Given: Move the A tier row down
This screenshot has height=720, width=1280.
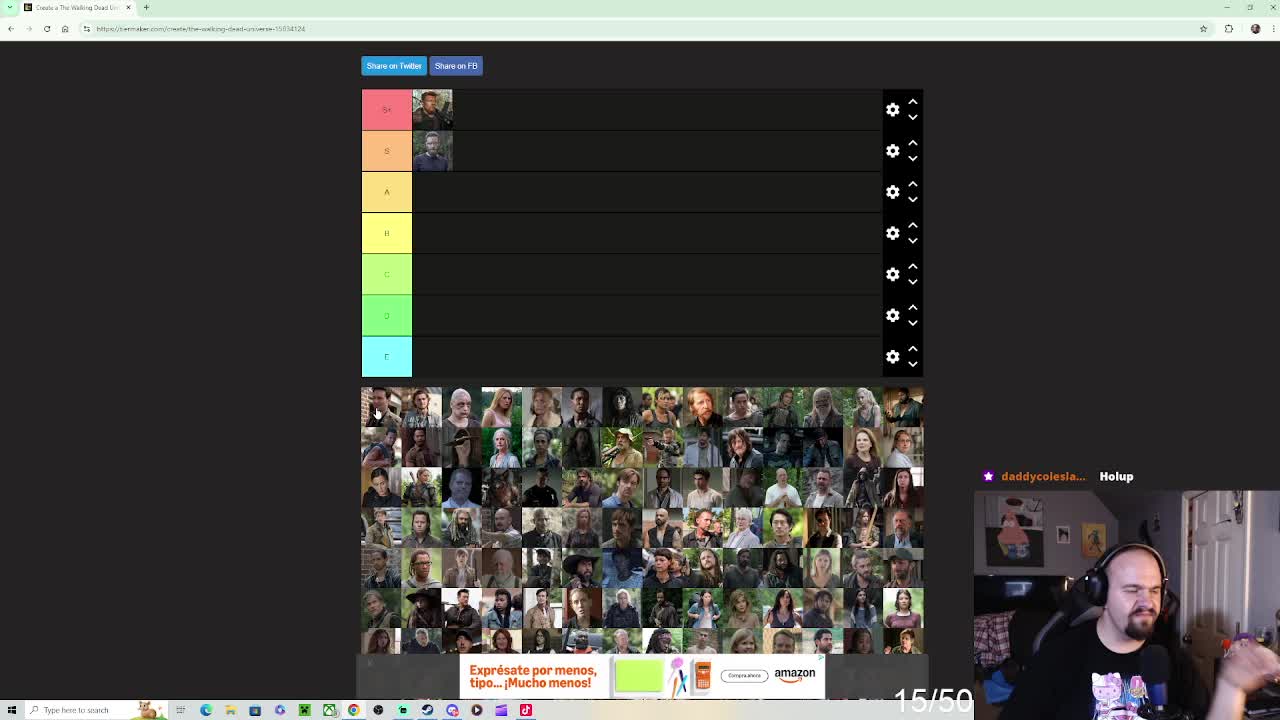Looking at the screenshot, I should [x=912, y=199].
